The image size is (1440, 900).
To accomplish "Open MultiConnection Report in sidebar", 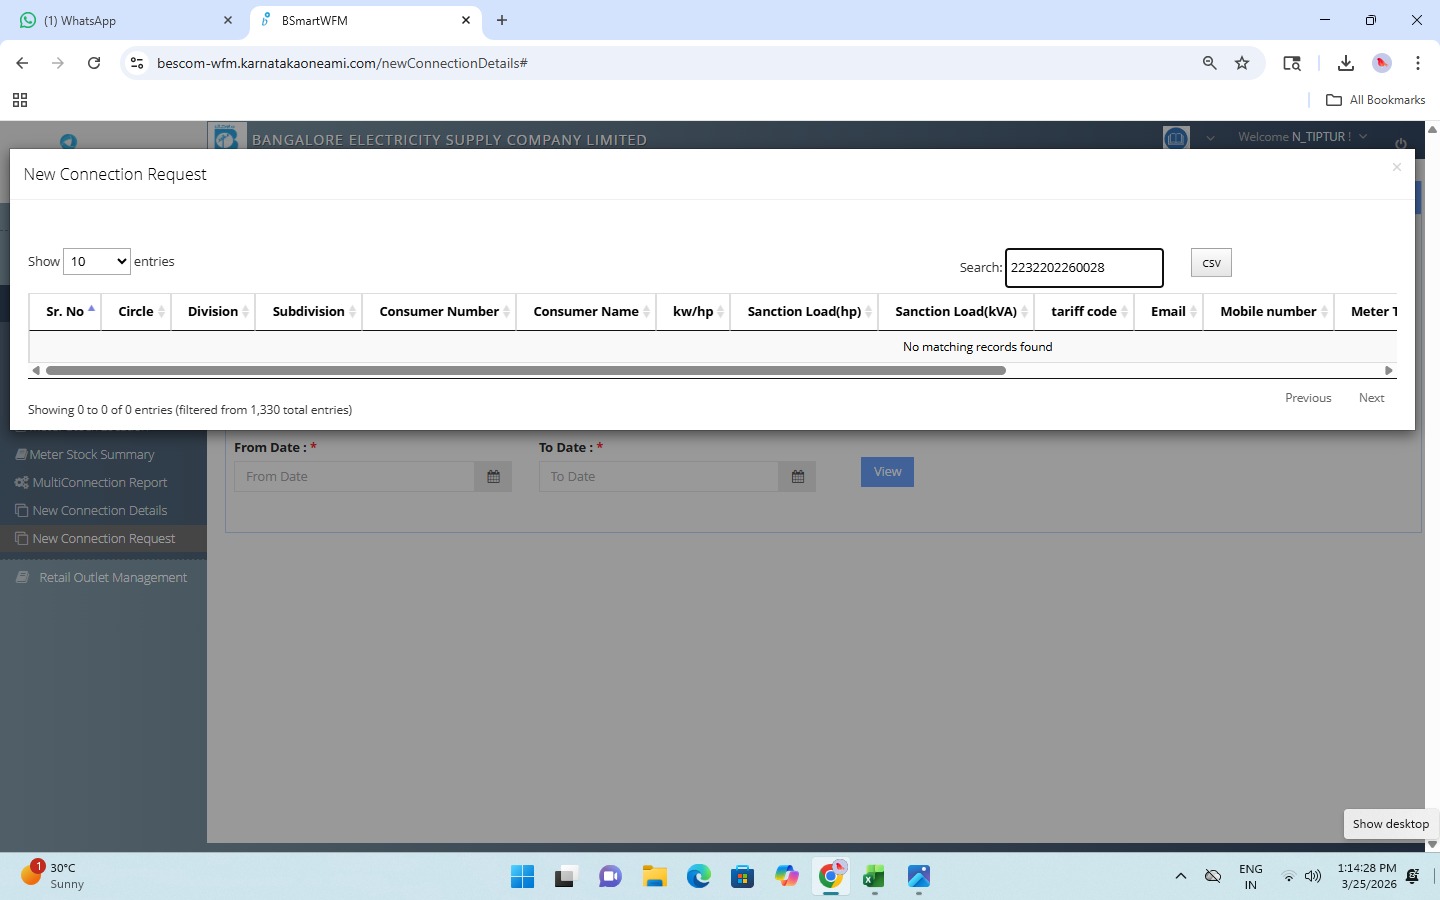I will 100,483.
